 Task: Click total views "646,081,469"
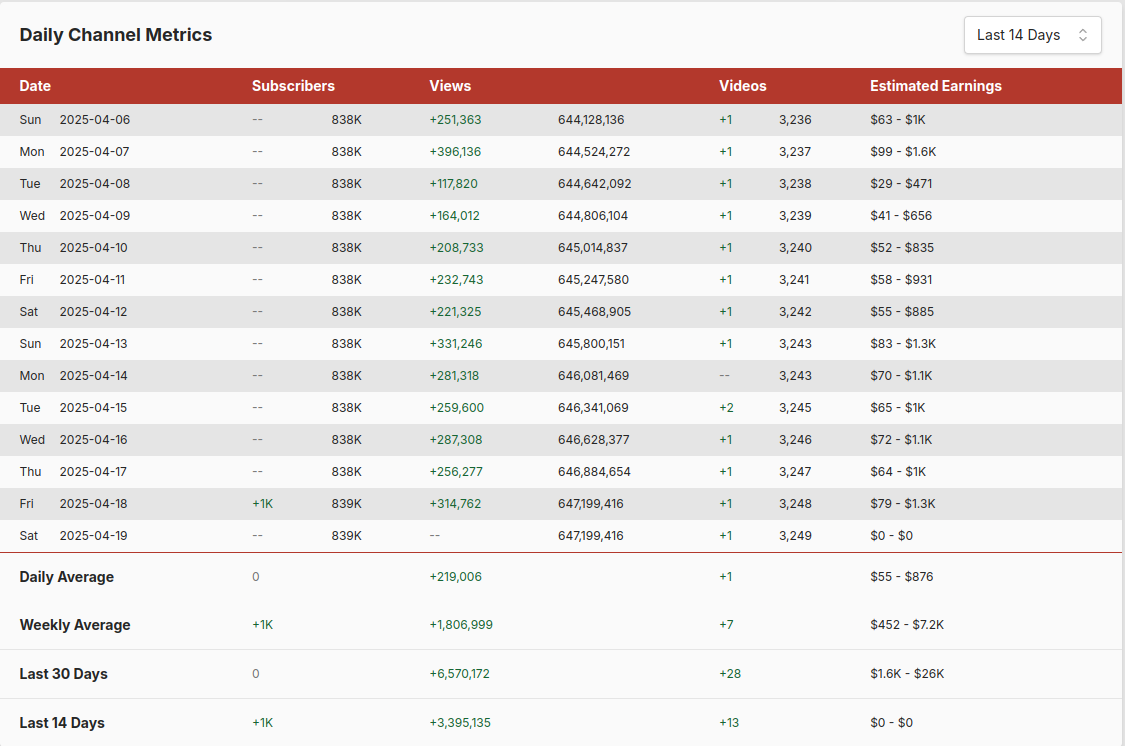[x=593, y=376]
